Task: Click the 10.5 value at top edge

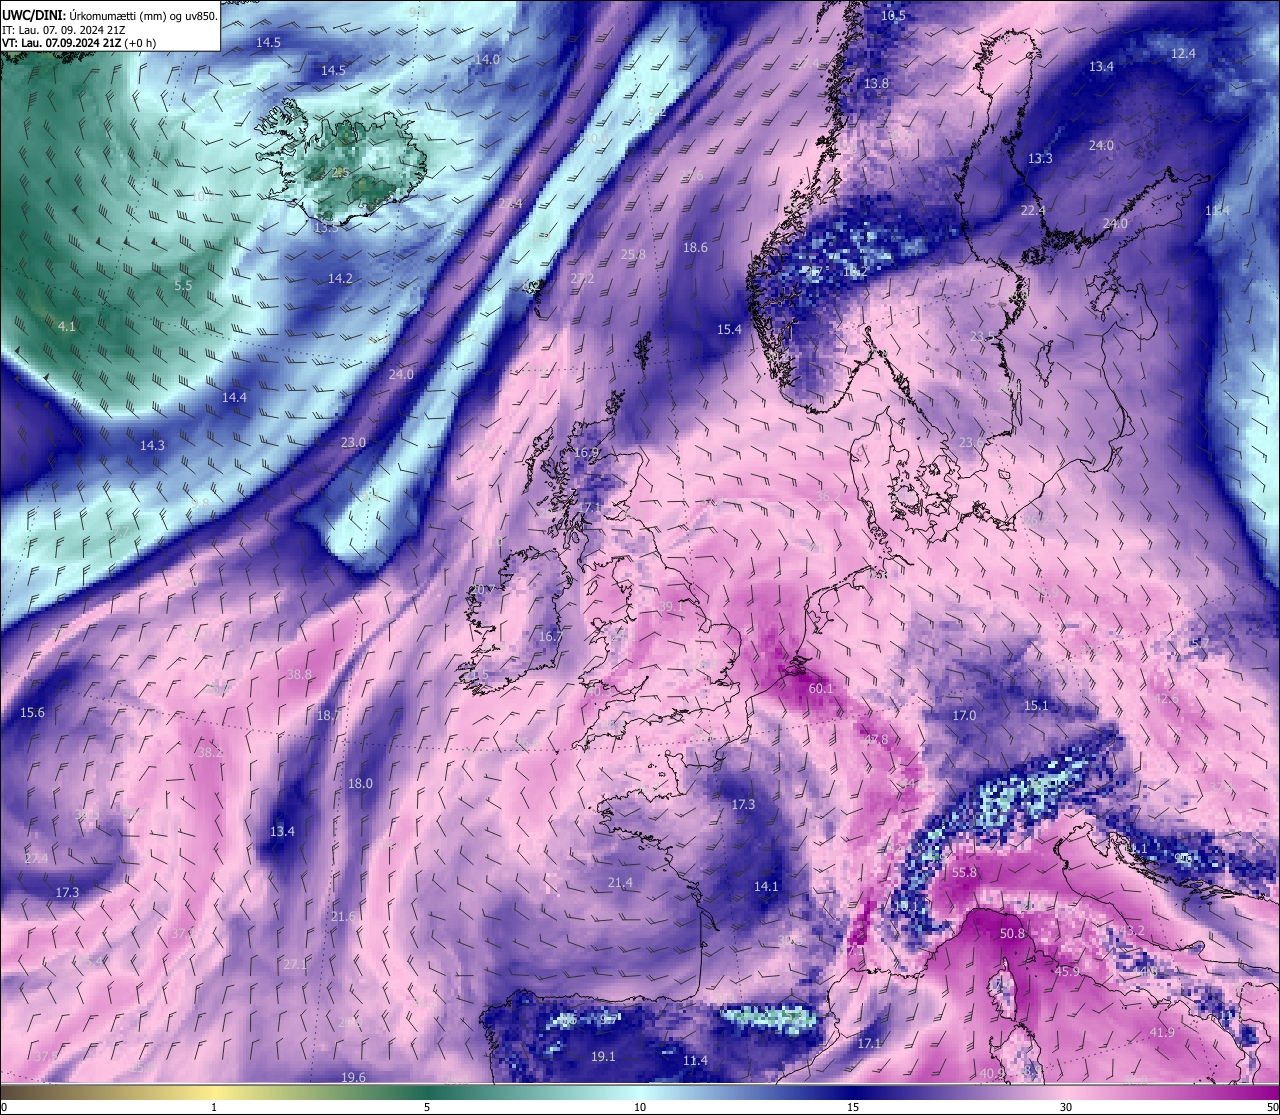Action: tap(893, 16)
